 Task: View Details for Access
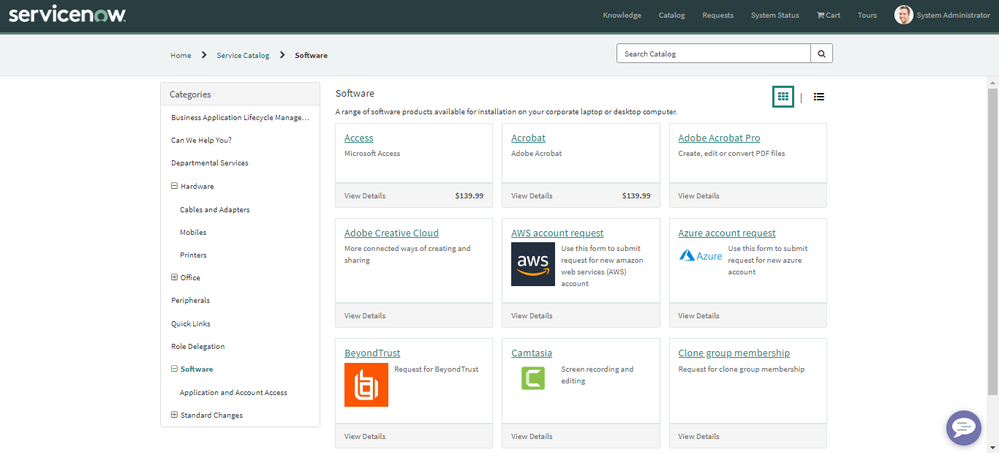(365, 196)
